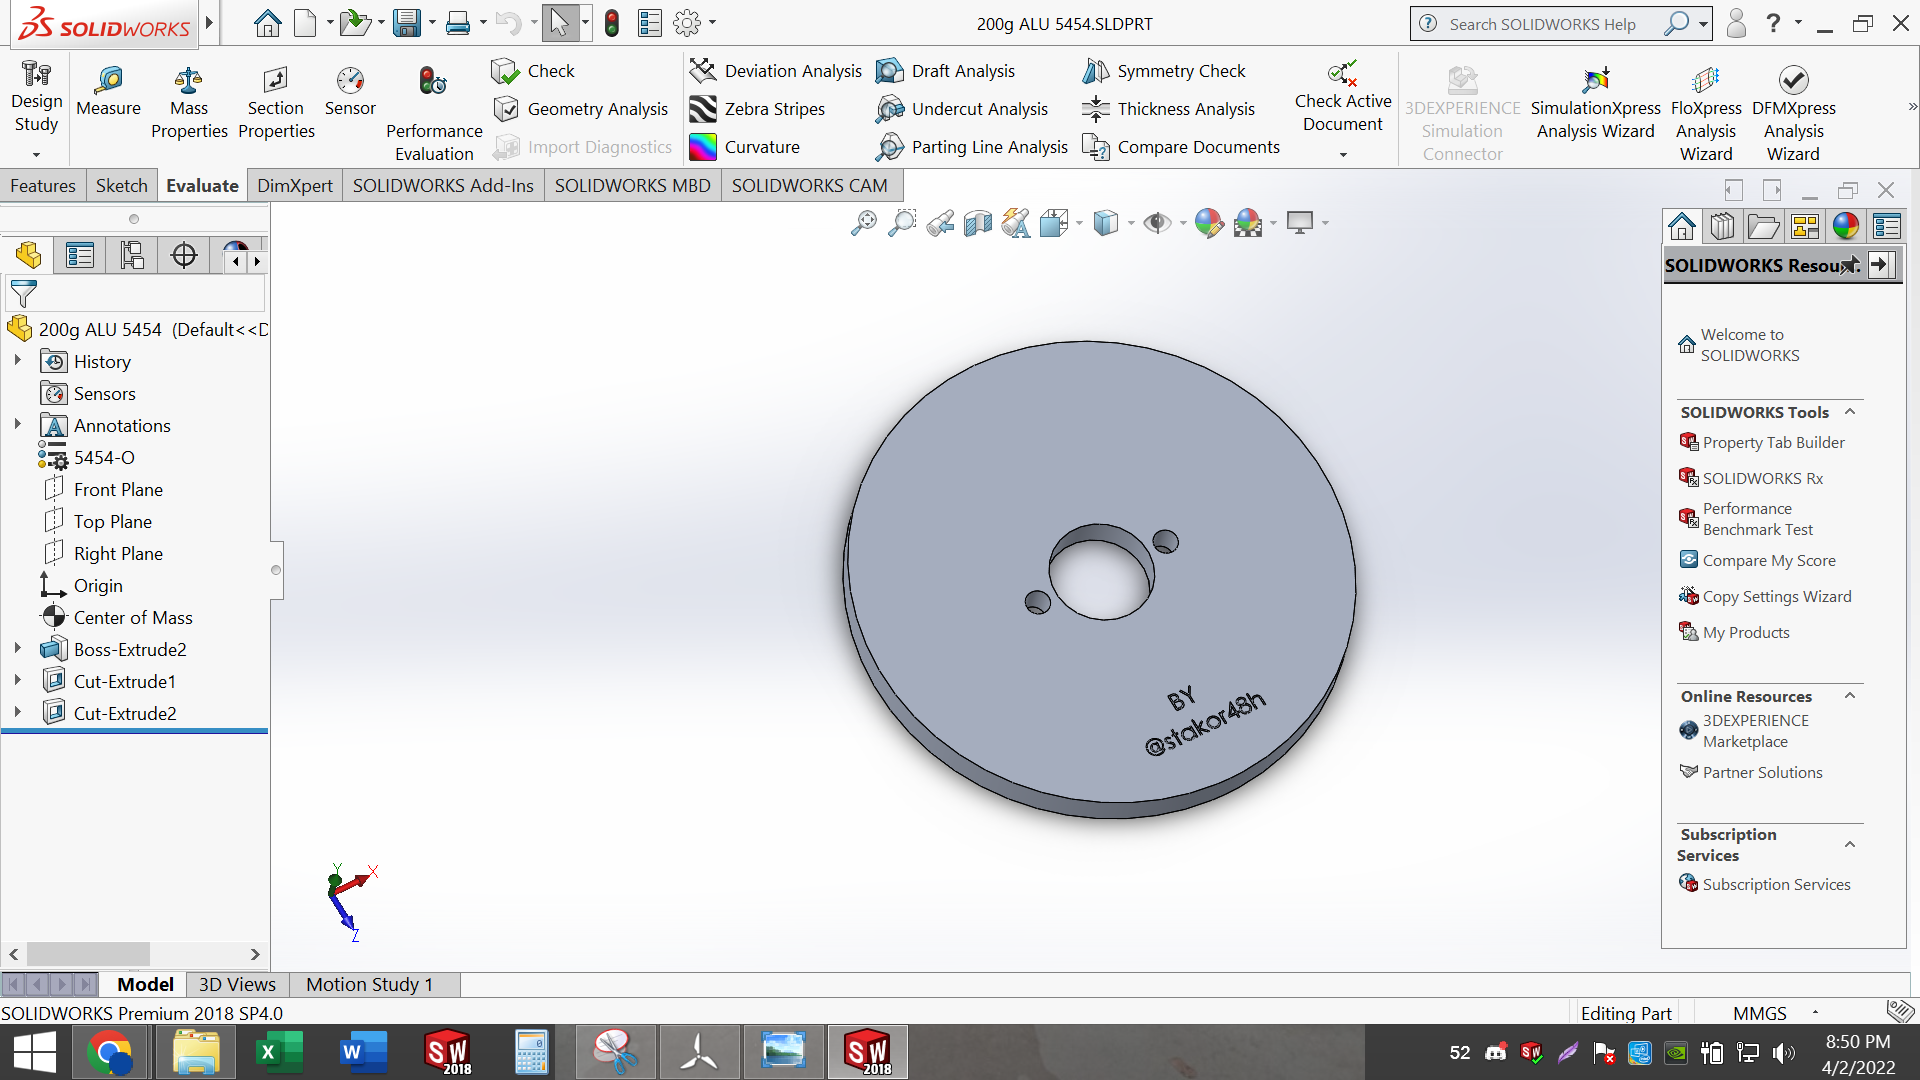Open SOLIDWORKS MBD tab

tap(633, 186)
